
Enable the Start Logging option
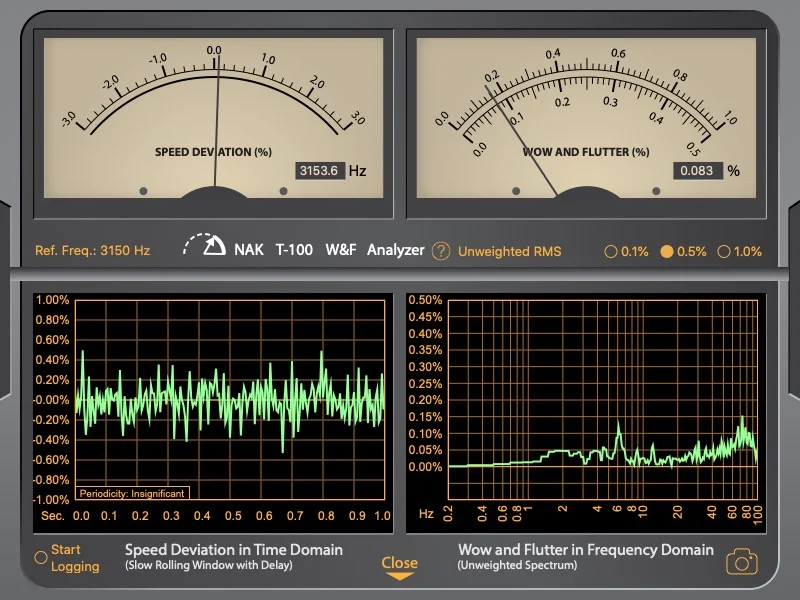click(x=41, y=557)
